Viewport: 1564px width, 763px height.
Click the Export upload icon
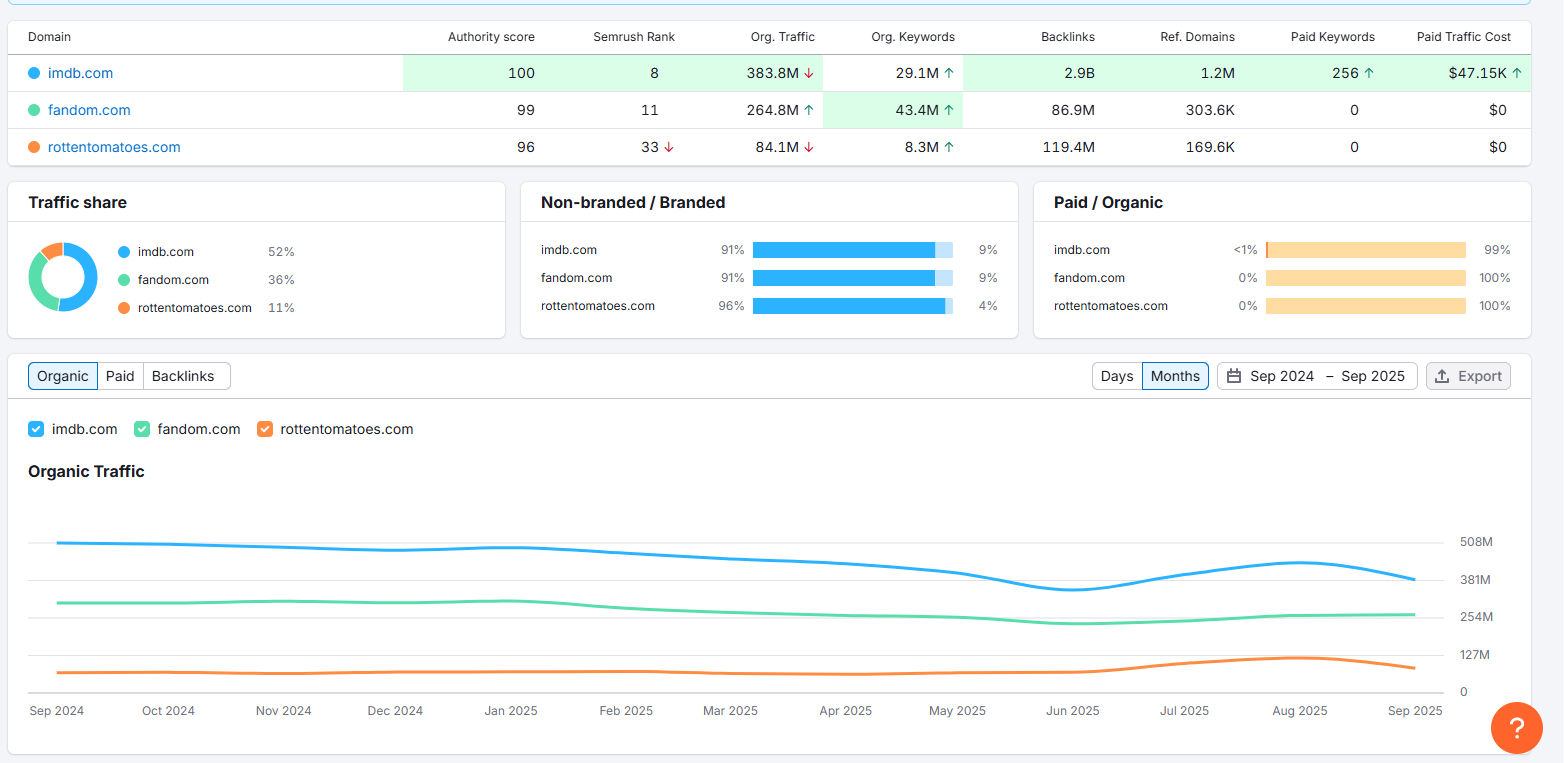coord(1442,376)
